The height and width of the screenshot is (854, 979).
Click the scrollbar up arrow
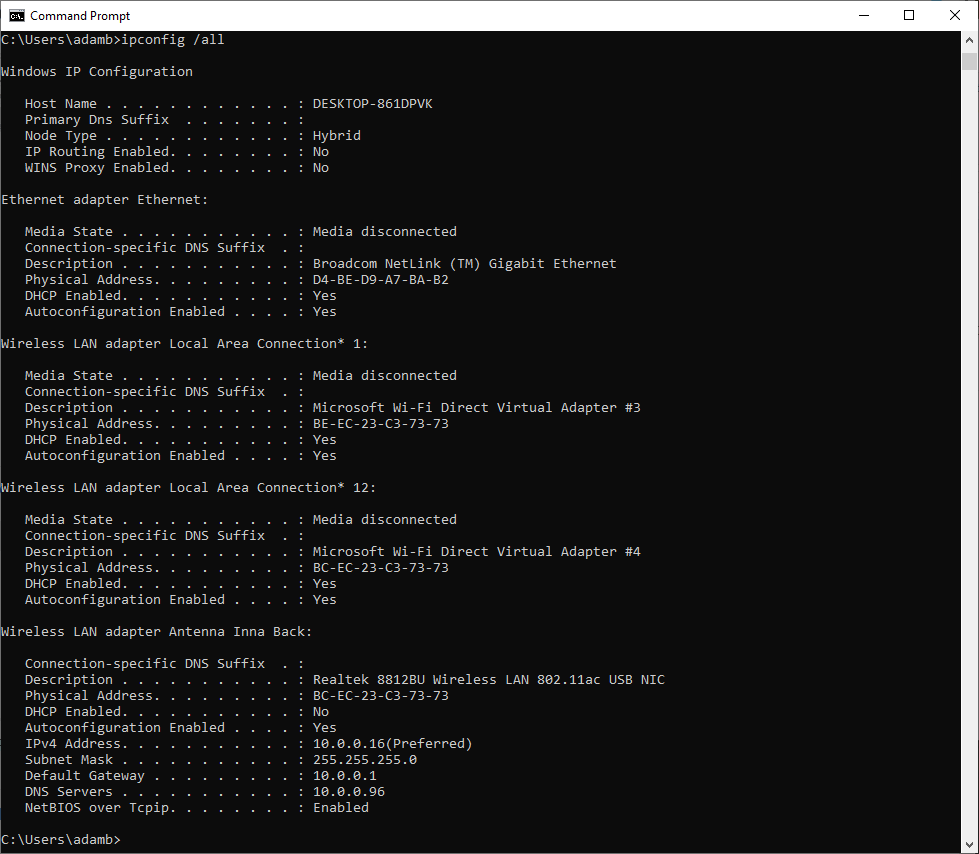coord(969,40)
